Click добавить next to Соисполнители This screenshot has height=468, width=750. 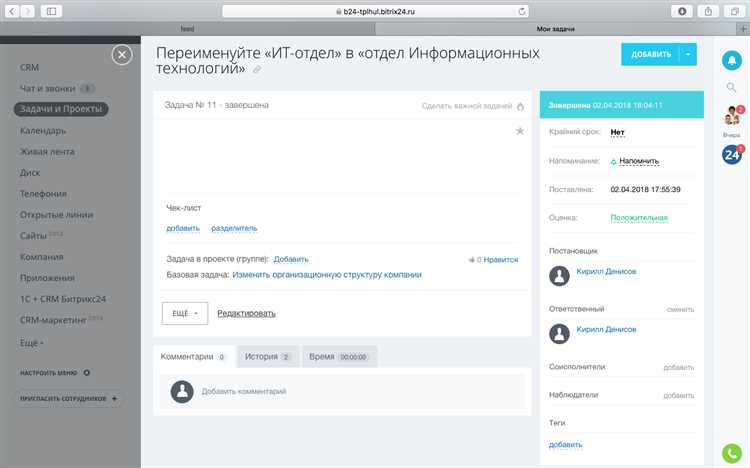[679, 368]
